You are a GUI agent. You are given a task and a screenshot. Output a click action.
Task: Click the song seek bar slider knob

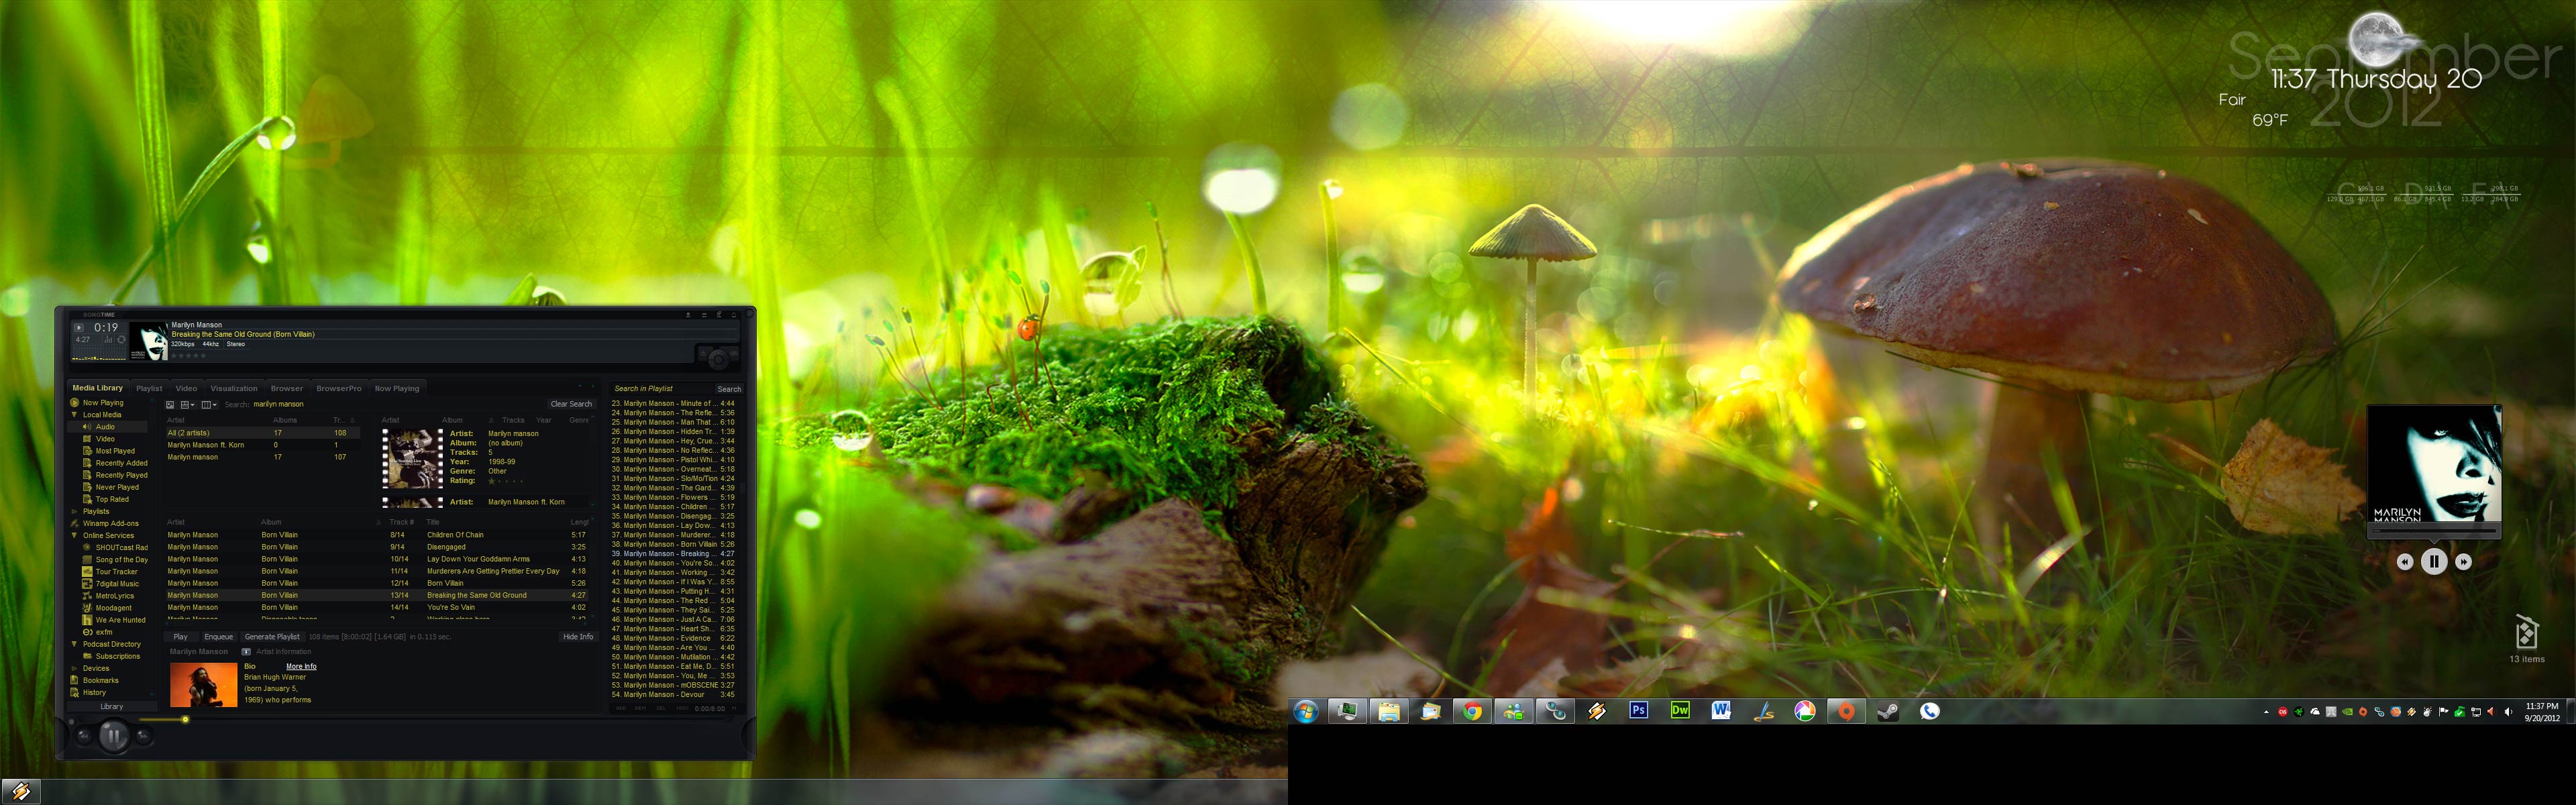coord(185,719)
